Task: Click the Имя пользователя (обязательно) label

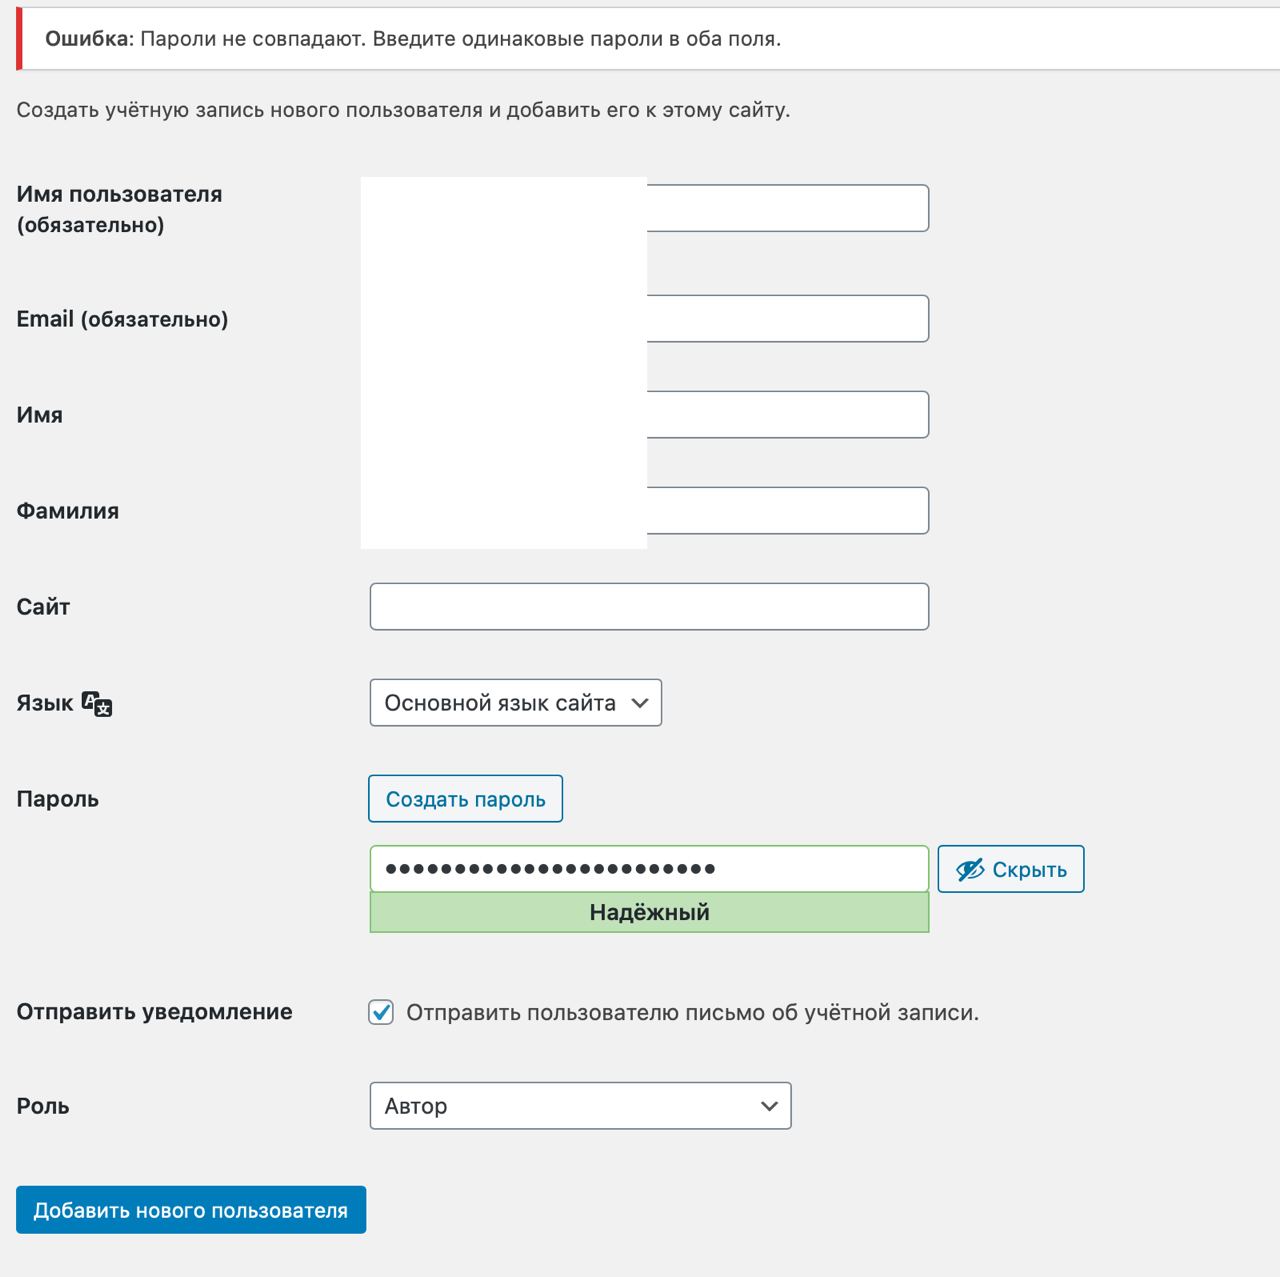Action: (119, 209)
